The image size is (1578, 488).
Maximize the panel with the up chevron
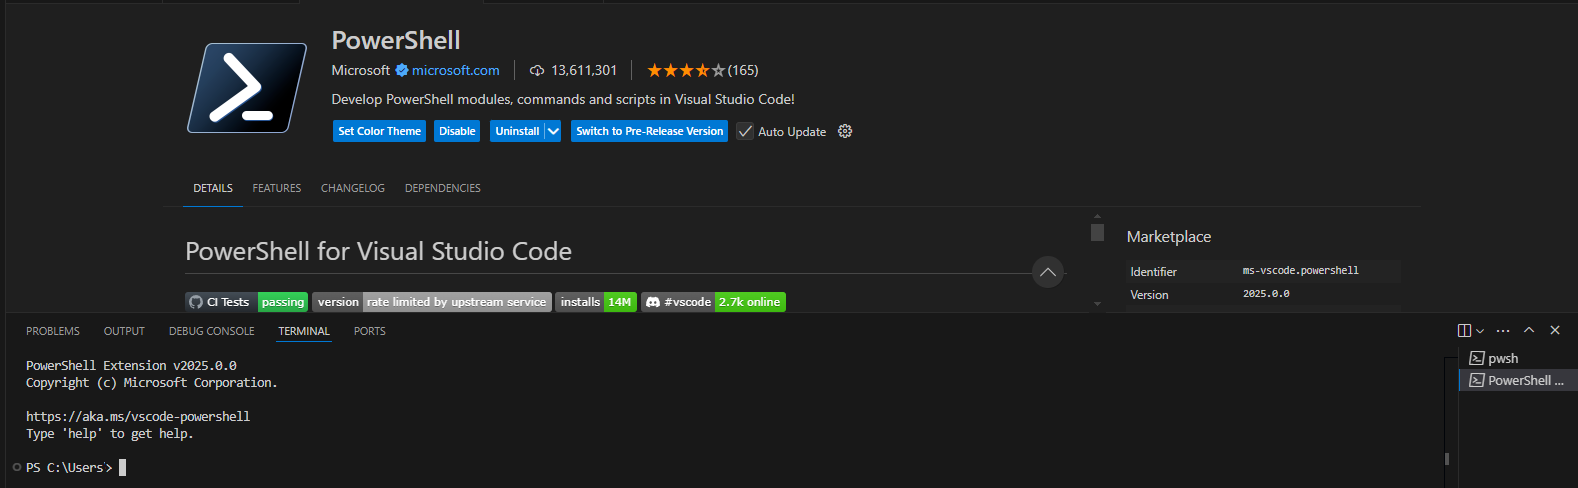1529,330
